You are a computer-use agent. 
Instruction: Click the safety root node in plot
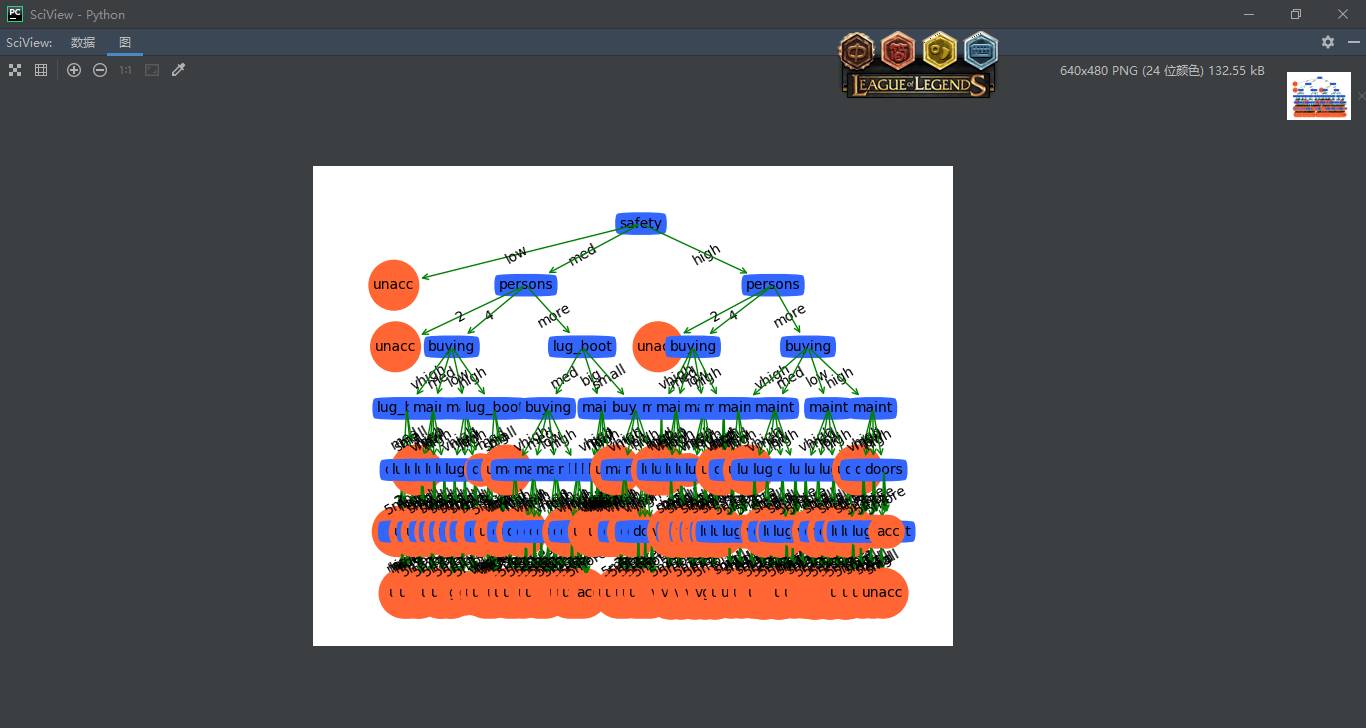click(x=640, y=224)
